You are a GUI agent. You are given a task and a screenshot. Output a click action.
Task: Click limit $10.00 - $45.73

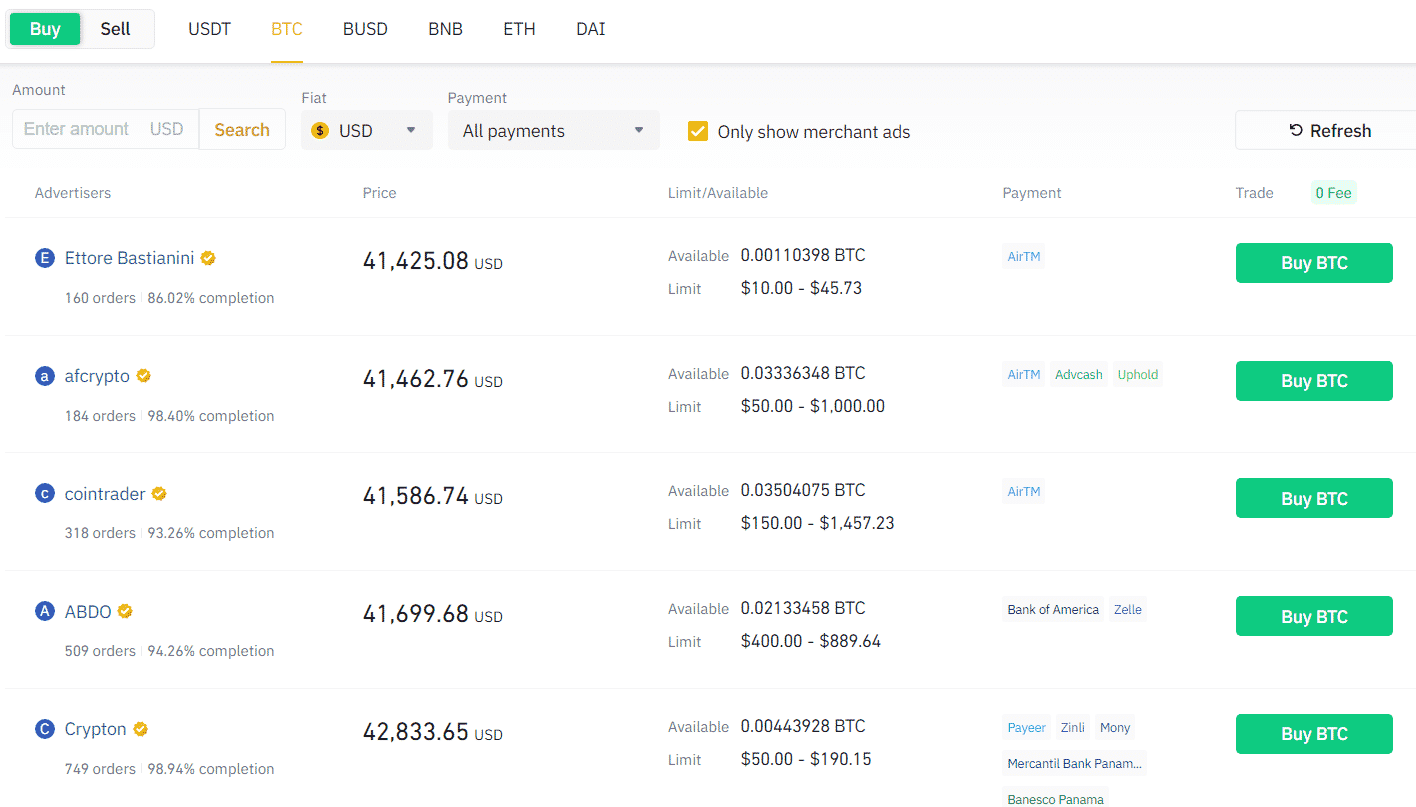801,289
